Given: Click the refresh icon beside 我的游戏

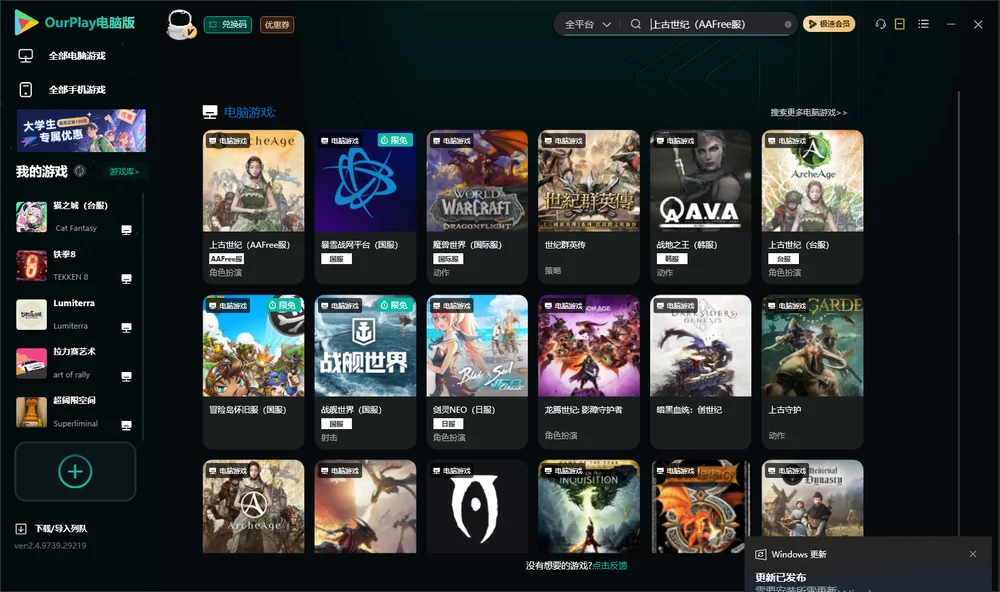Looking at the screenshot, I should tap(80, 171).
